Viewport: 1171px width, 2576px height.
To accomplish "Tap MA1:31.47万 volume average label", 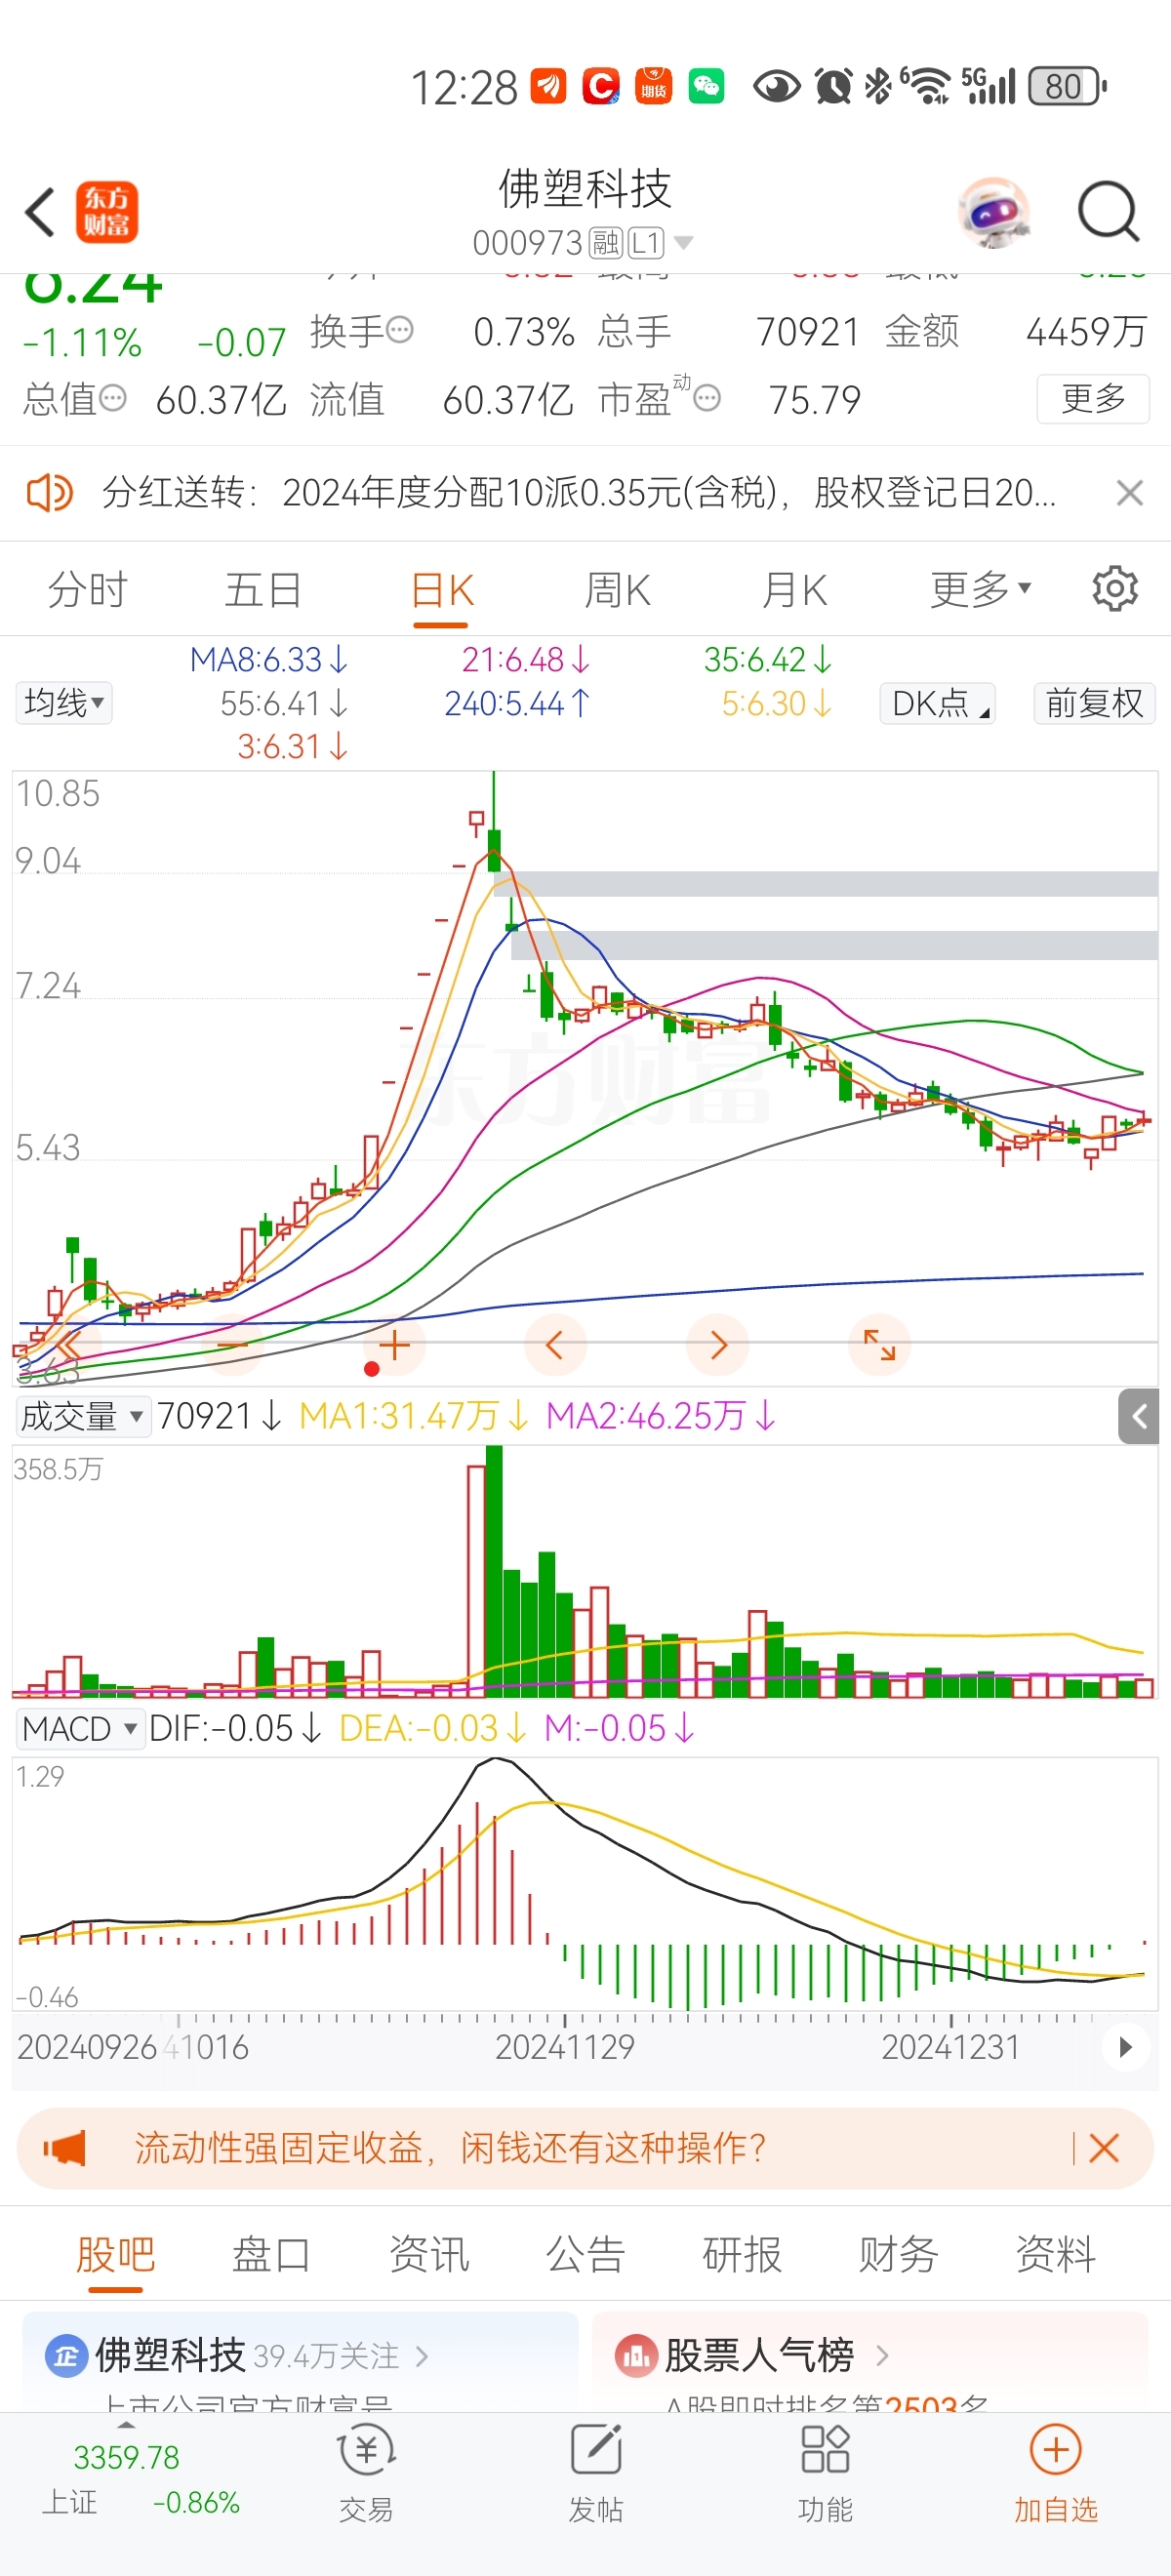I will point(414,1416).
